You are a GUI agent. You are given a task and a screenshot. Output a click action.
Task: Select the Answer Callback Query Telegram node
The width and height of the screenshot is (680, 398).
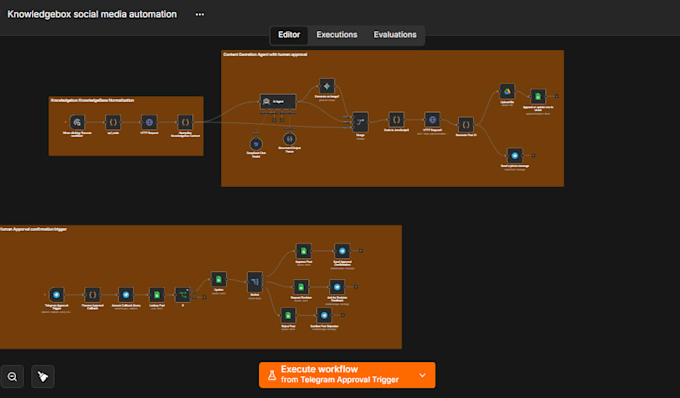point(126,295)
